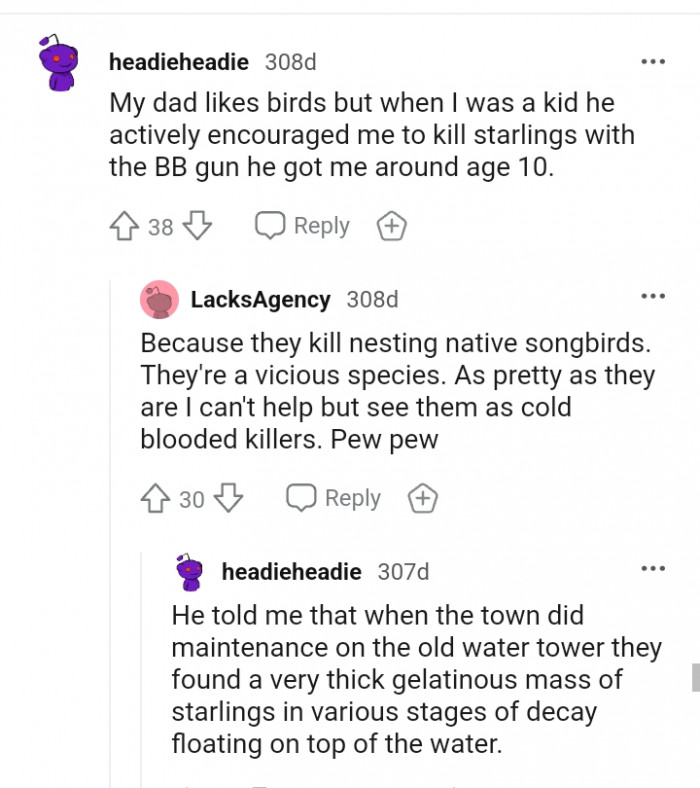Downvote LacksAgency's songbirds comment
The image size is (700, 788).
click(229, 498)
